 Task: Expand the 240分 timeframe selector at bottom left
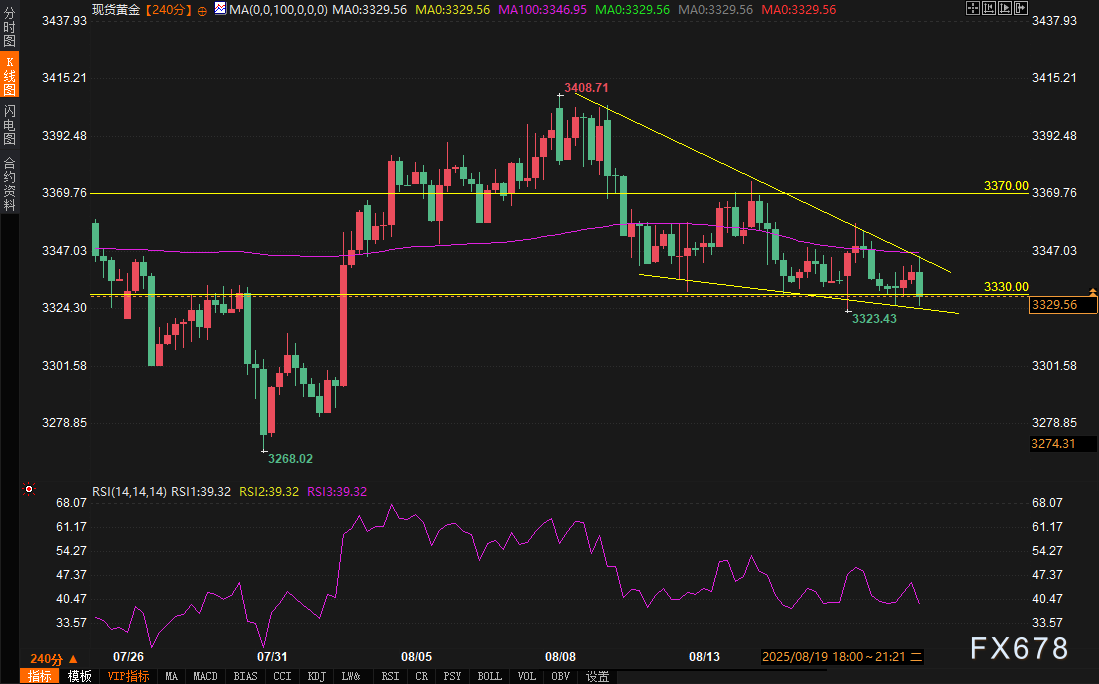pyautogui.click(x=54, y=659)
